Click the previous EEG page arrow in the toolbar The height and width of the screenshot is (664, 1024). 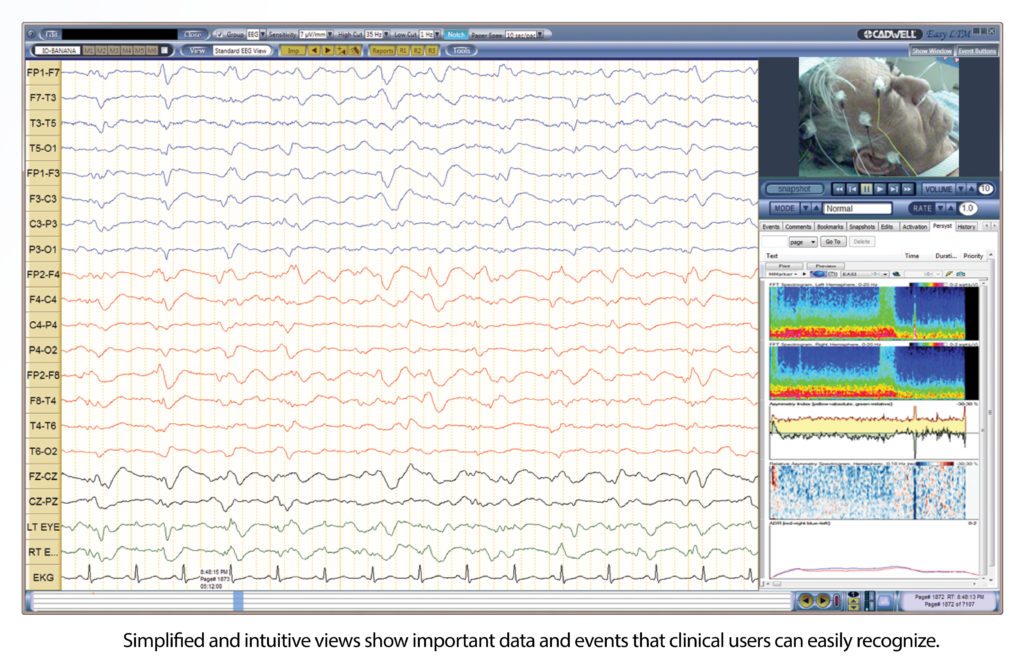click(315, 50)
